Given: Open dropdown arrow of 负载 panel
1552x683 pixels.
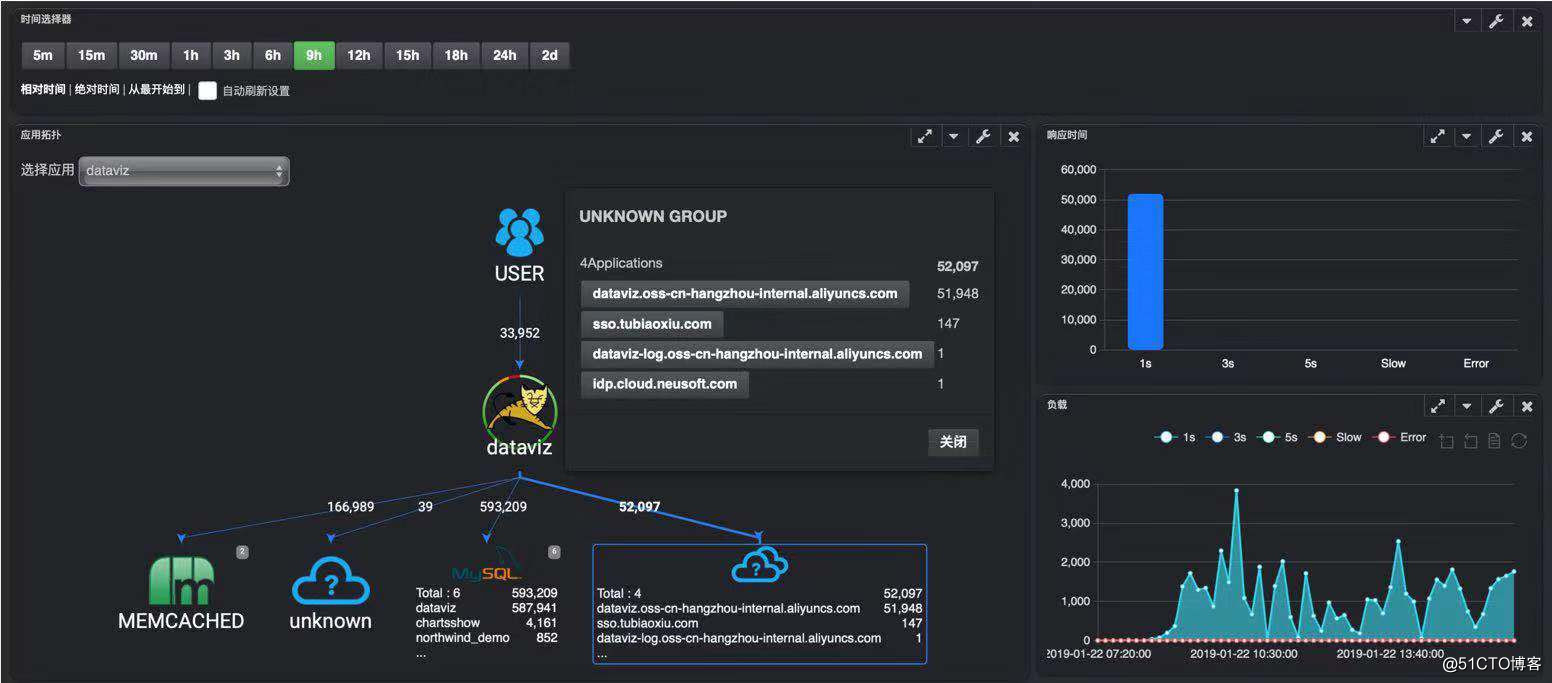Looking at the screenshot, I should 1467,406.
